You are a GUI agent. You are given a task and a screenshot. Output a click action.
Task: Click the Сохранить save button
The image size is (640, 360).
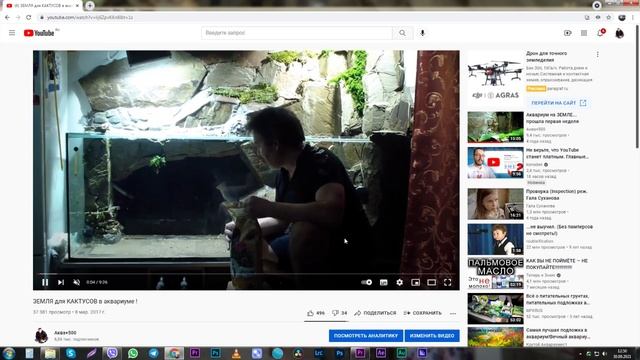[x=422, y=313]
